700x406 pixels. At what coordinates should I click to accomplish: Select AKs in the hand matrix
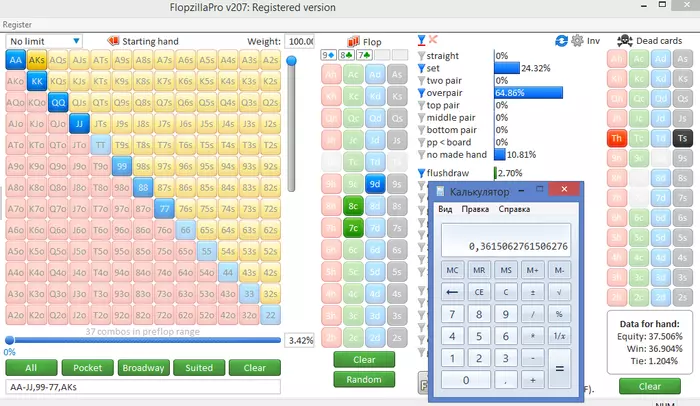(37, 60)
